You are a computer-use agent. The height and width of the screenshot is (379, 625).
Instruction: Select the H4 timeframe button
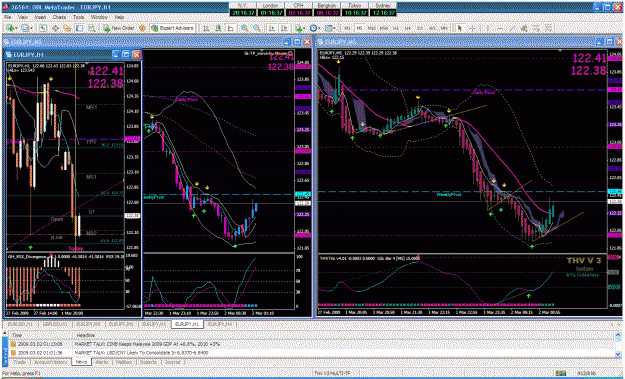click(x=408, y=28)
